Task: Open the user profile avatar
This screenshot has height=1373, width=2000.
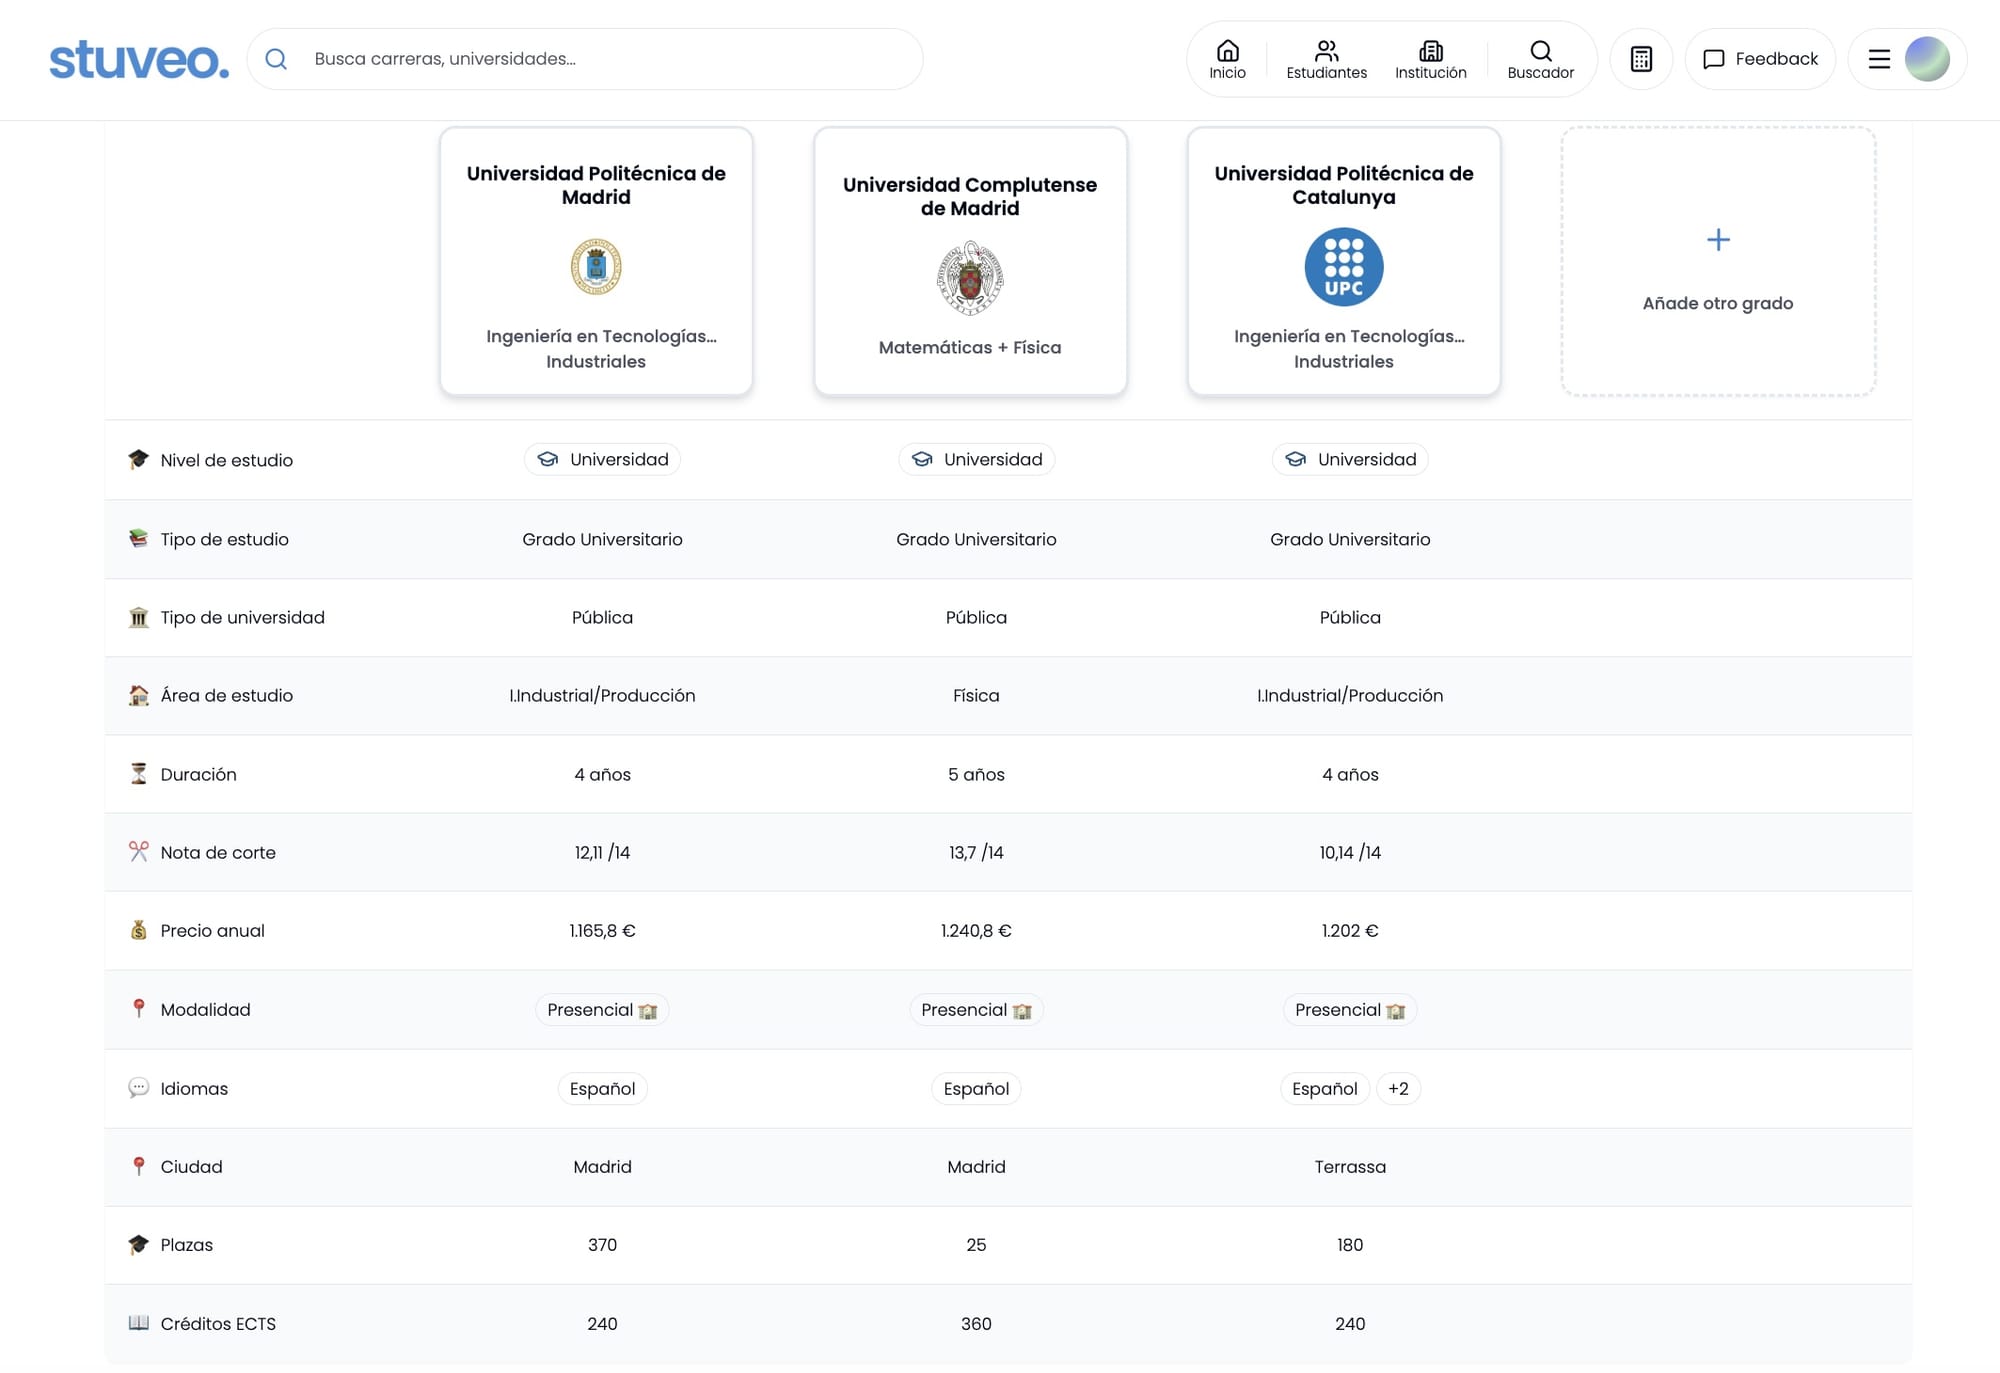Action: tap(1927, 59)
